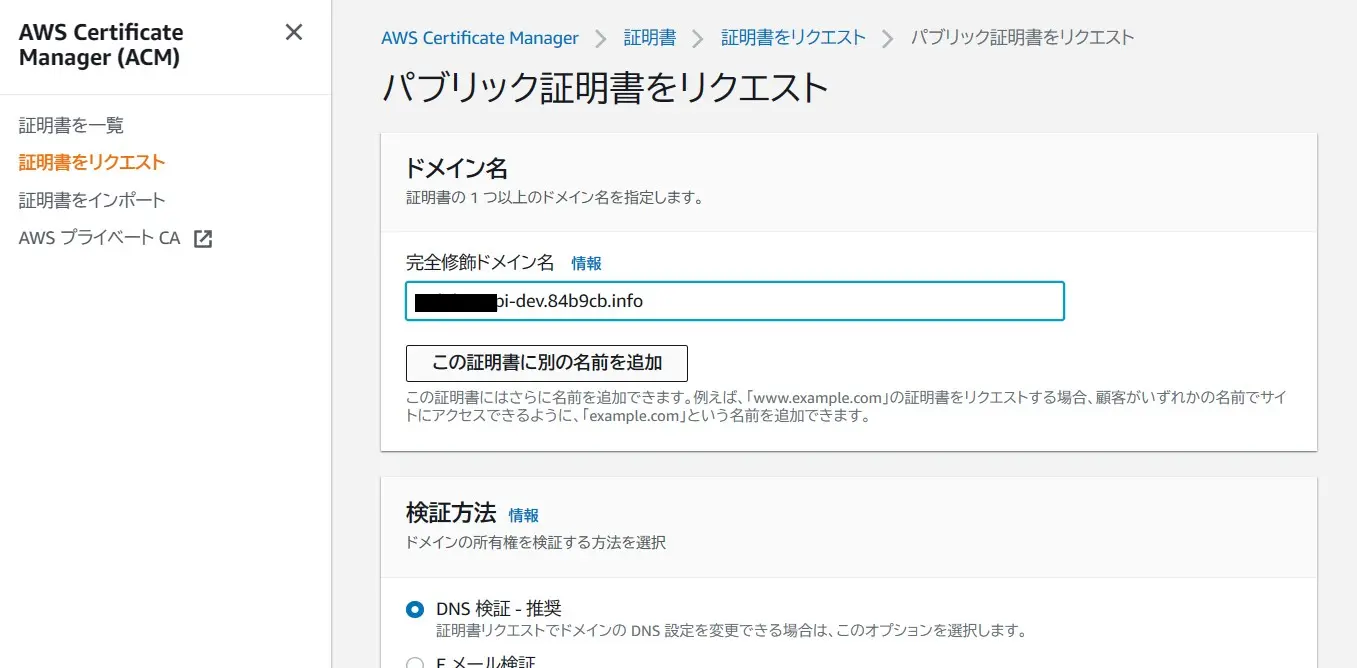
Task: Open the AWS プライベート CA sidebar link
Action: click(99, 238)
